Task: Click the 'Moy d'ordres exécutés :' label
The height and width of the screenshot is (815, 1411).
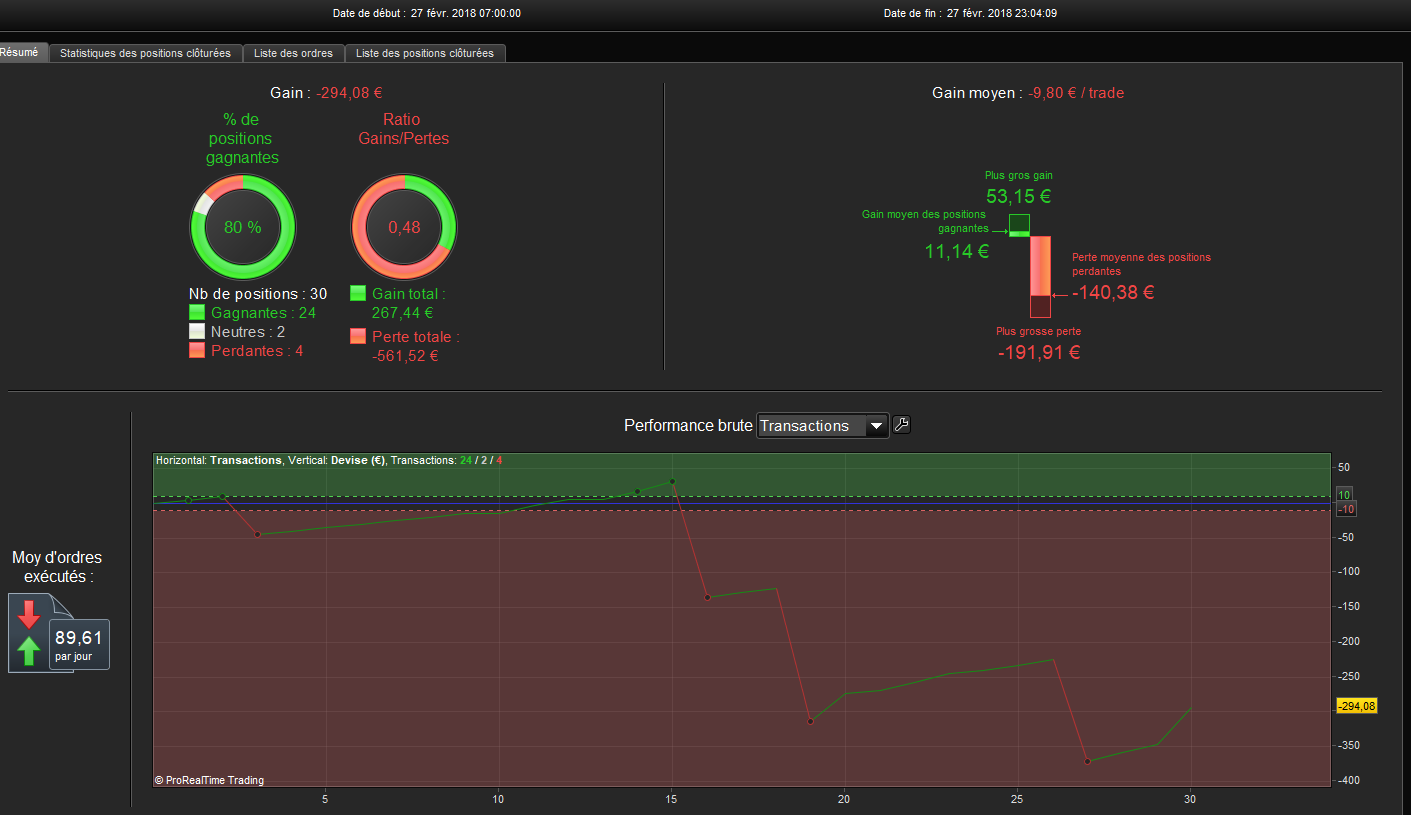Action: pos(57,567)
